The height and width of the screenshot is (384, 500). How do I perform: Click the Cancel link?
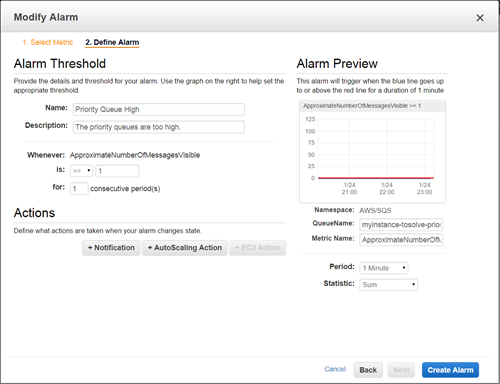tap(335, 369)
